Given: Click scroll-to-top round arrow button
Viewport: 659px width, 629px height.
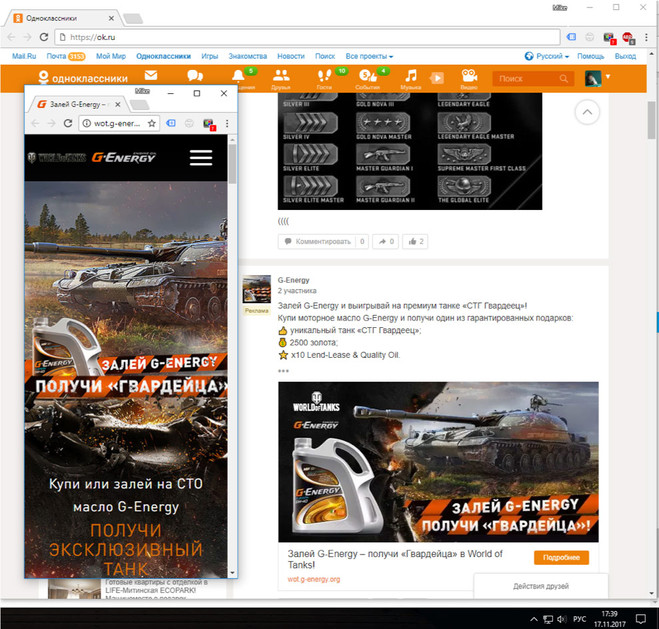Looking at the screenshot, I should 587,112.
